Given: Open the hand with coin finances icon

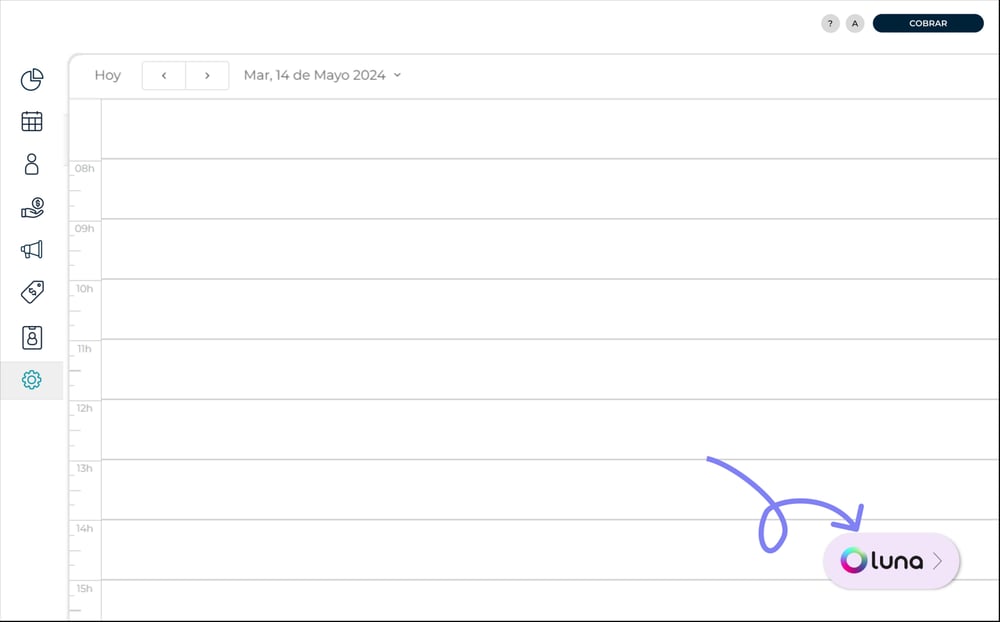Looking at the screenshot, I should 32,207.
